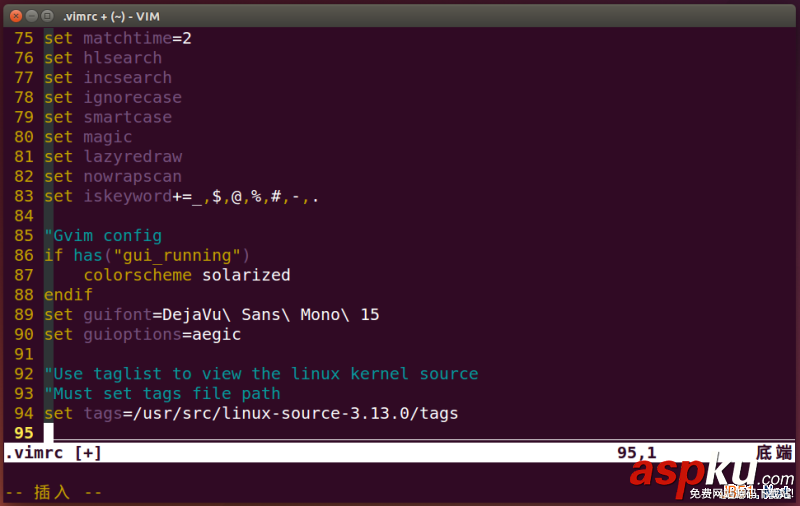This screenshot has width=800, height=506.
Task: Click the 'set' keyword on line 94
Action: [58, 414]
